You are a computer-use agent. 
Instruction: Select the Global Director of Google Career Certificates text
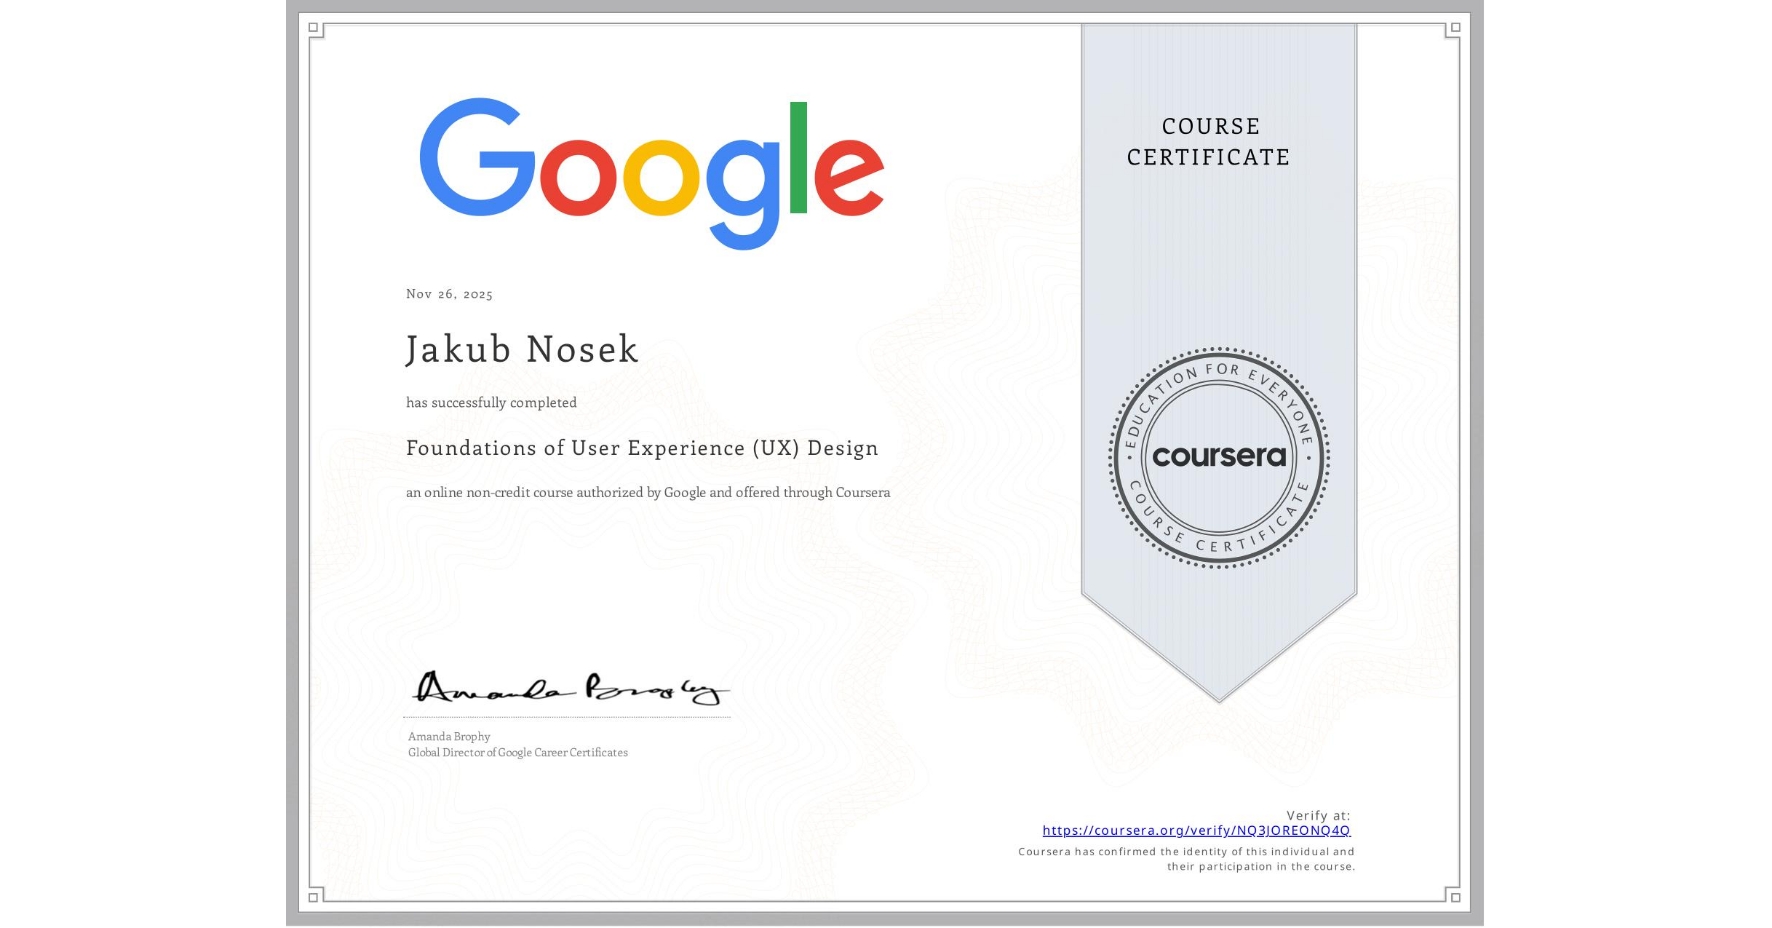pyautogui.click(x=517, y=753)
